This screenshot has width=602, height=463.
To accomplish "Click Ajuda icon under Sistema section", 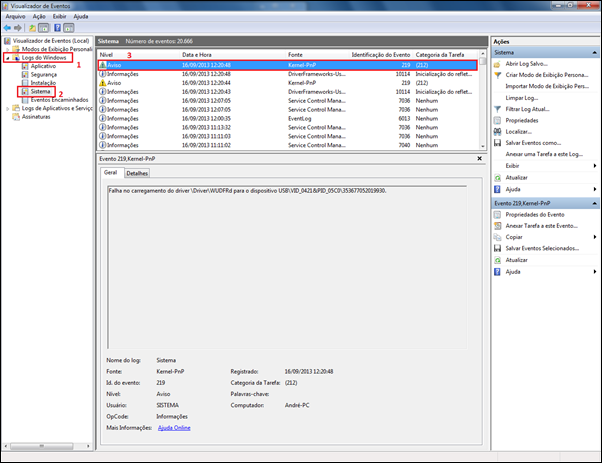I will point(497,189).
